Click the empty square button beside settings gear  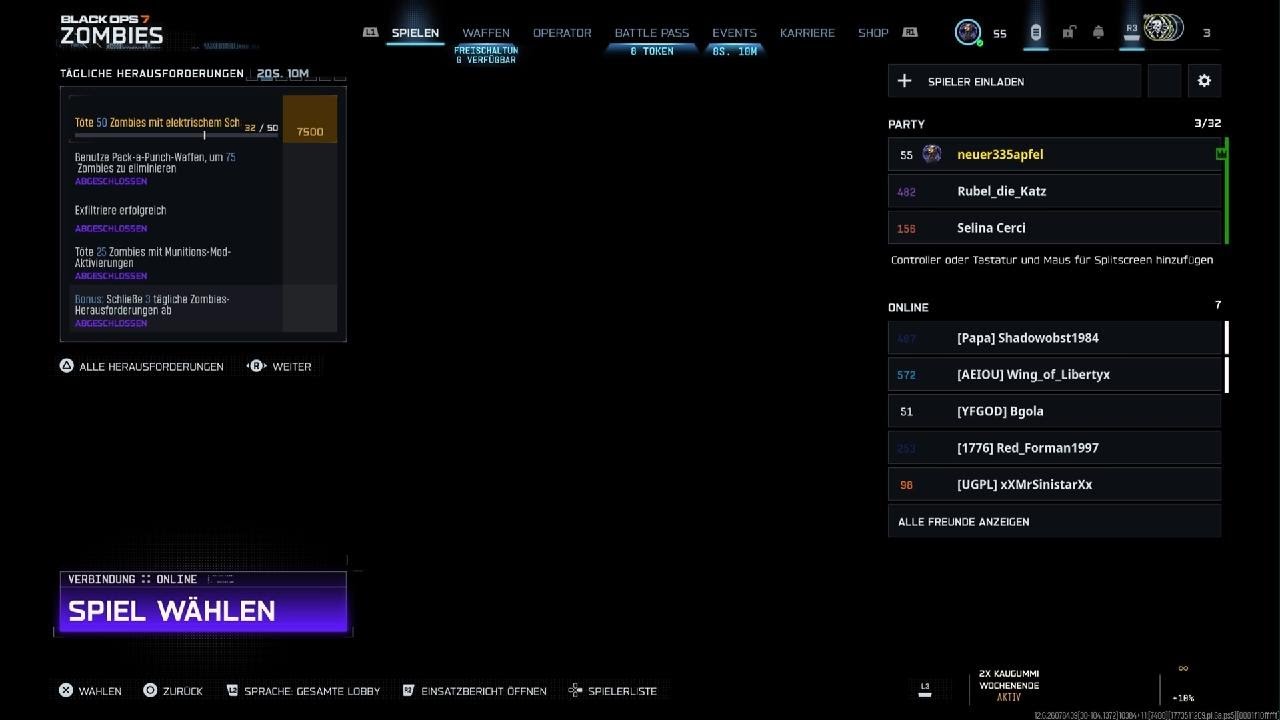tap(1164, 81)
